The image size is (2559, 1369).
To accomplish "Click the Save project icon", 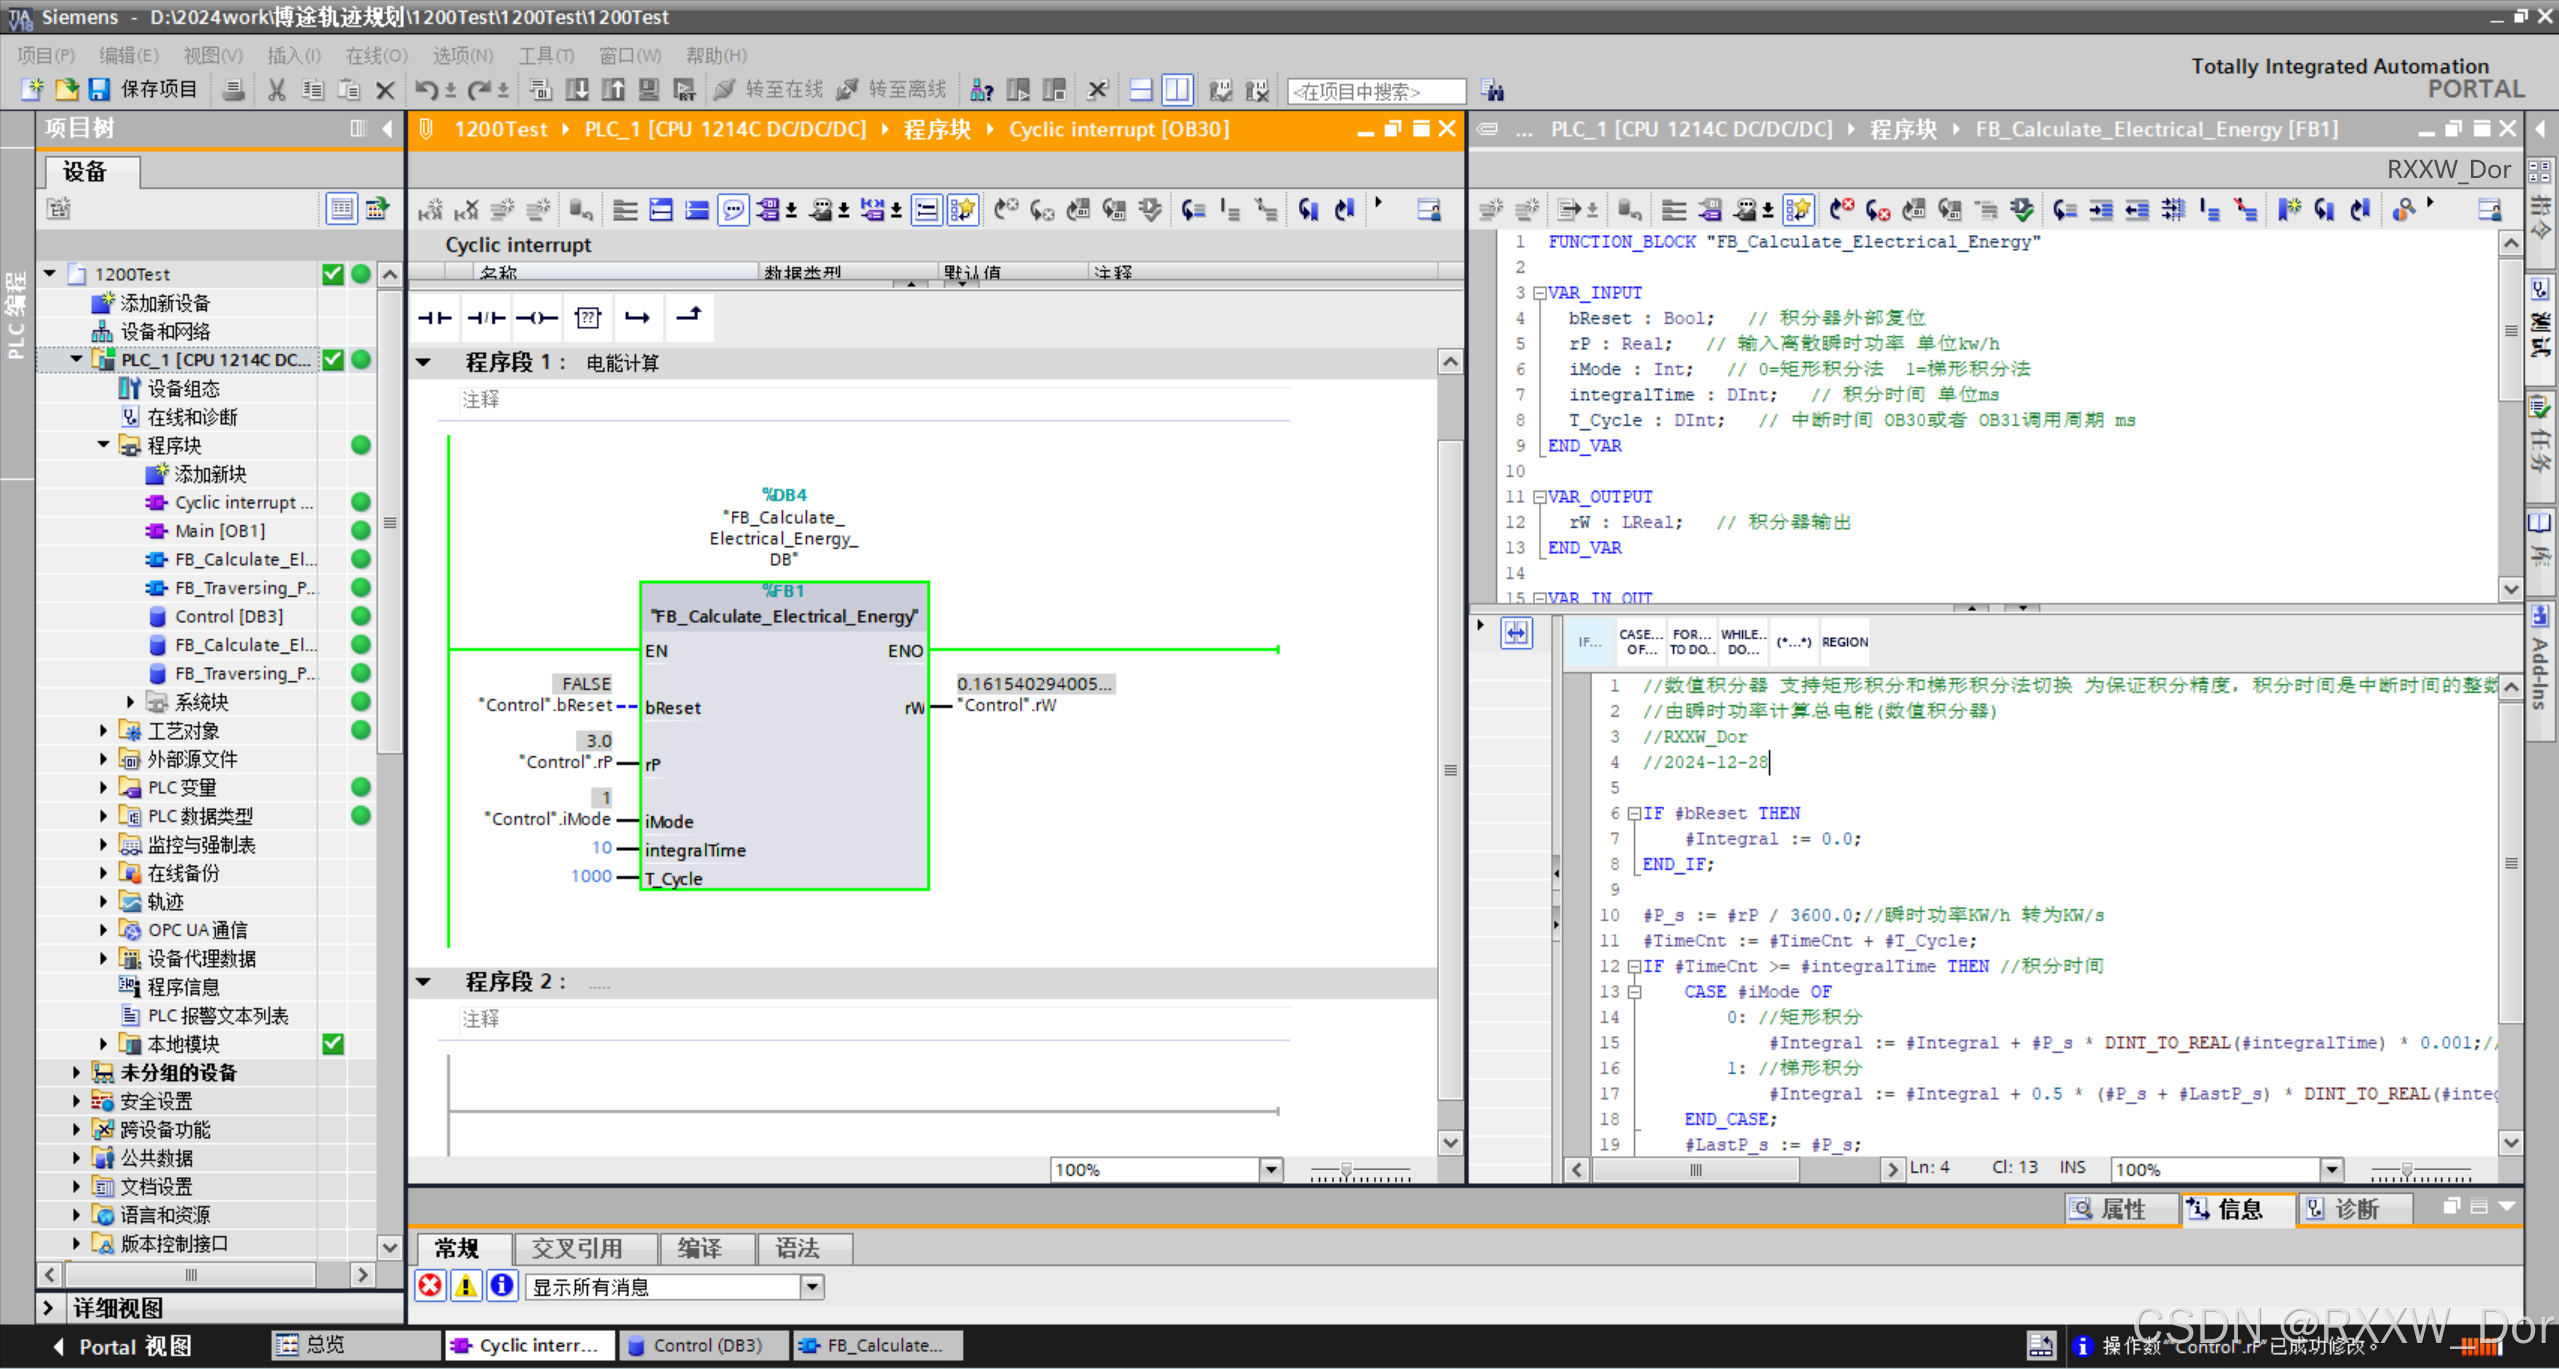I will [99, 90].
